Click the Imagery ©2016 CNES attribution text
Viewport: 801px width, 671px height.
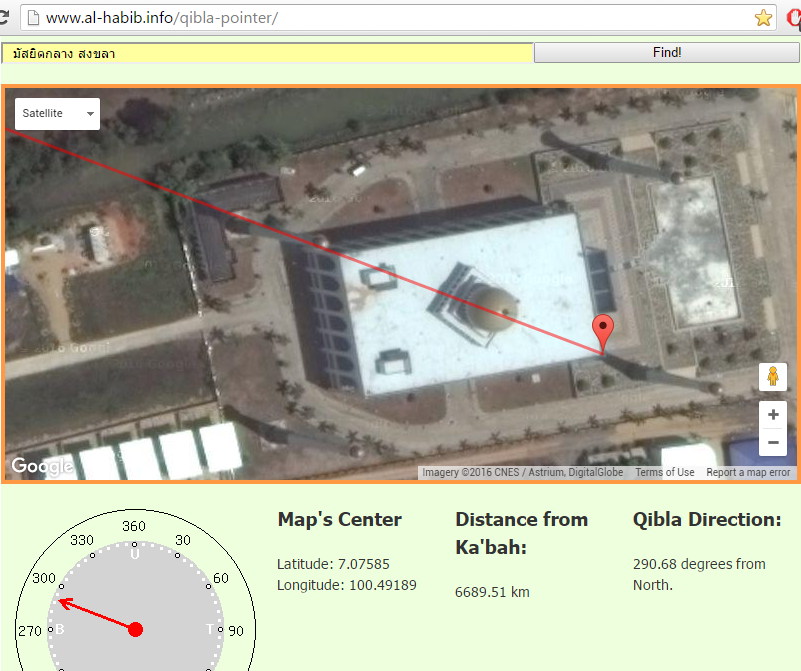(522, 472)
